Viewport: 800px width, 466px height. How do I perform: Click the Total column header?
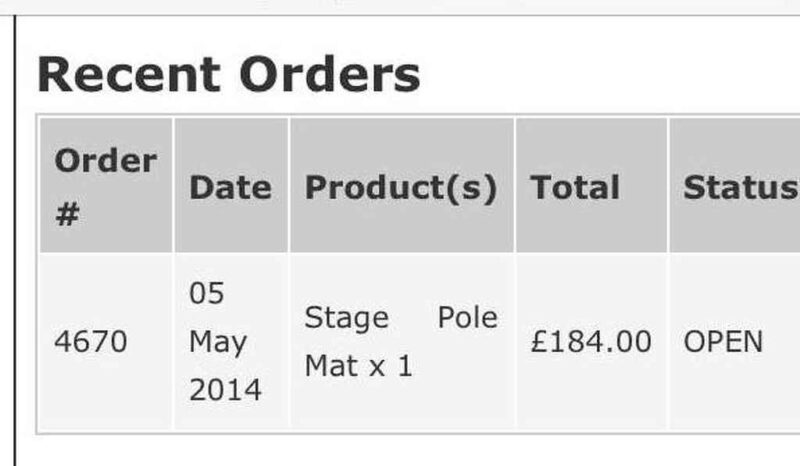point(575,187)
